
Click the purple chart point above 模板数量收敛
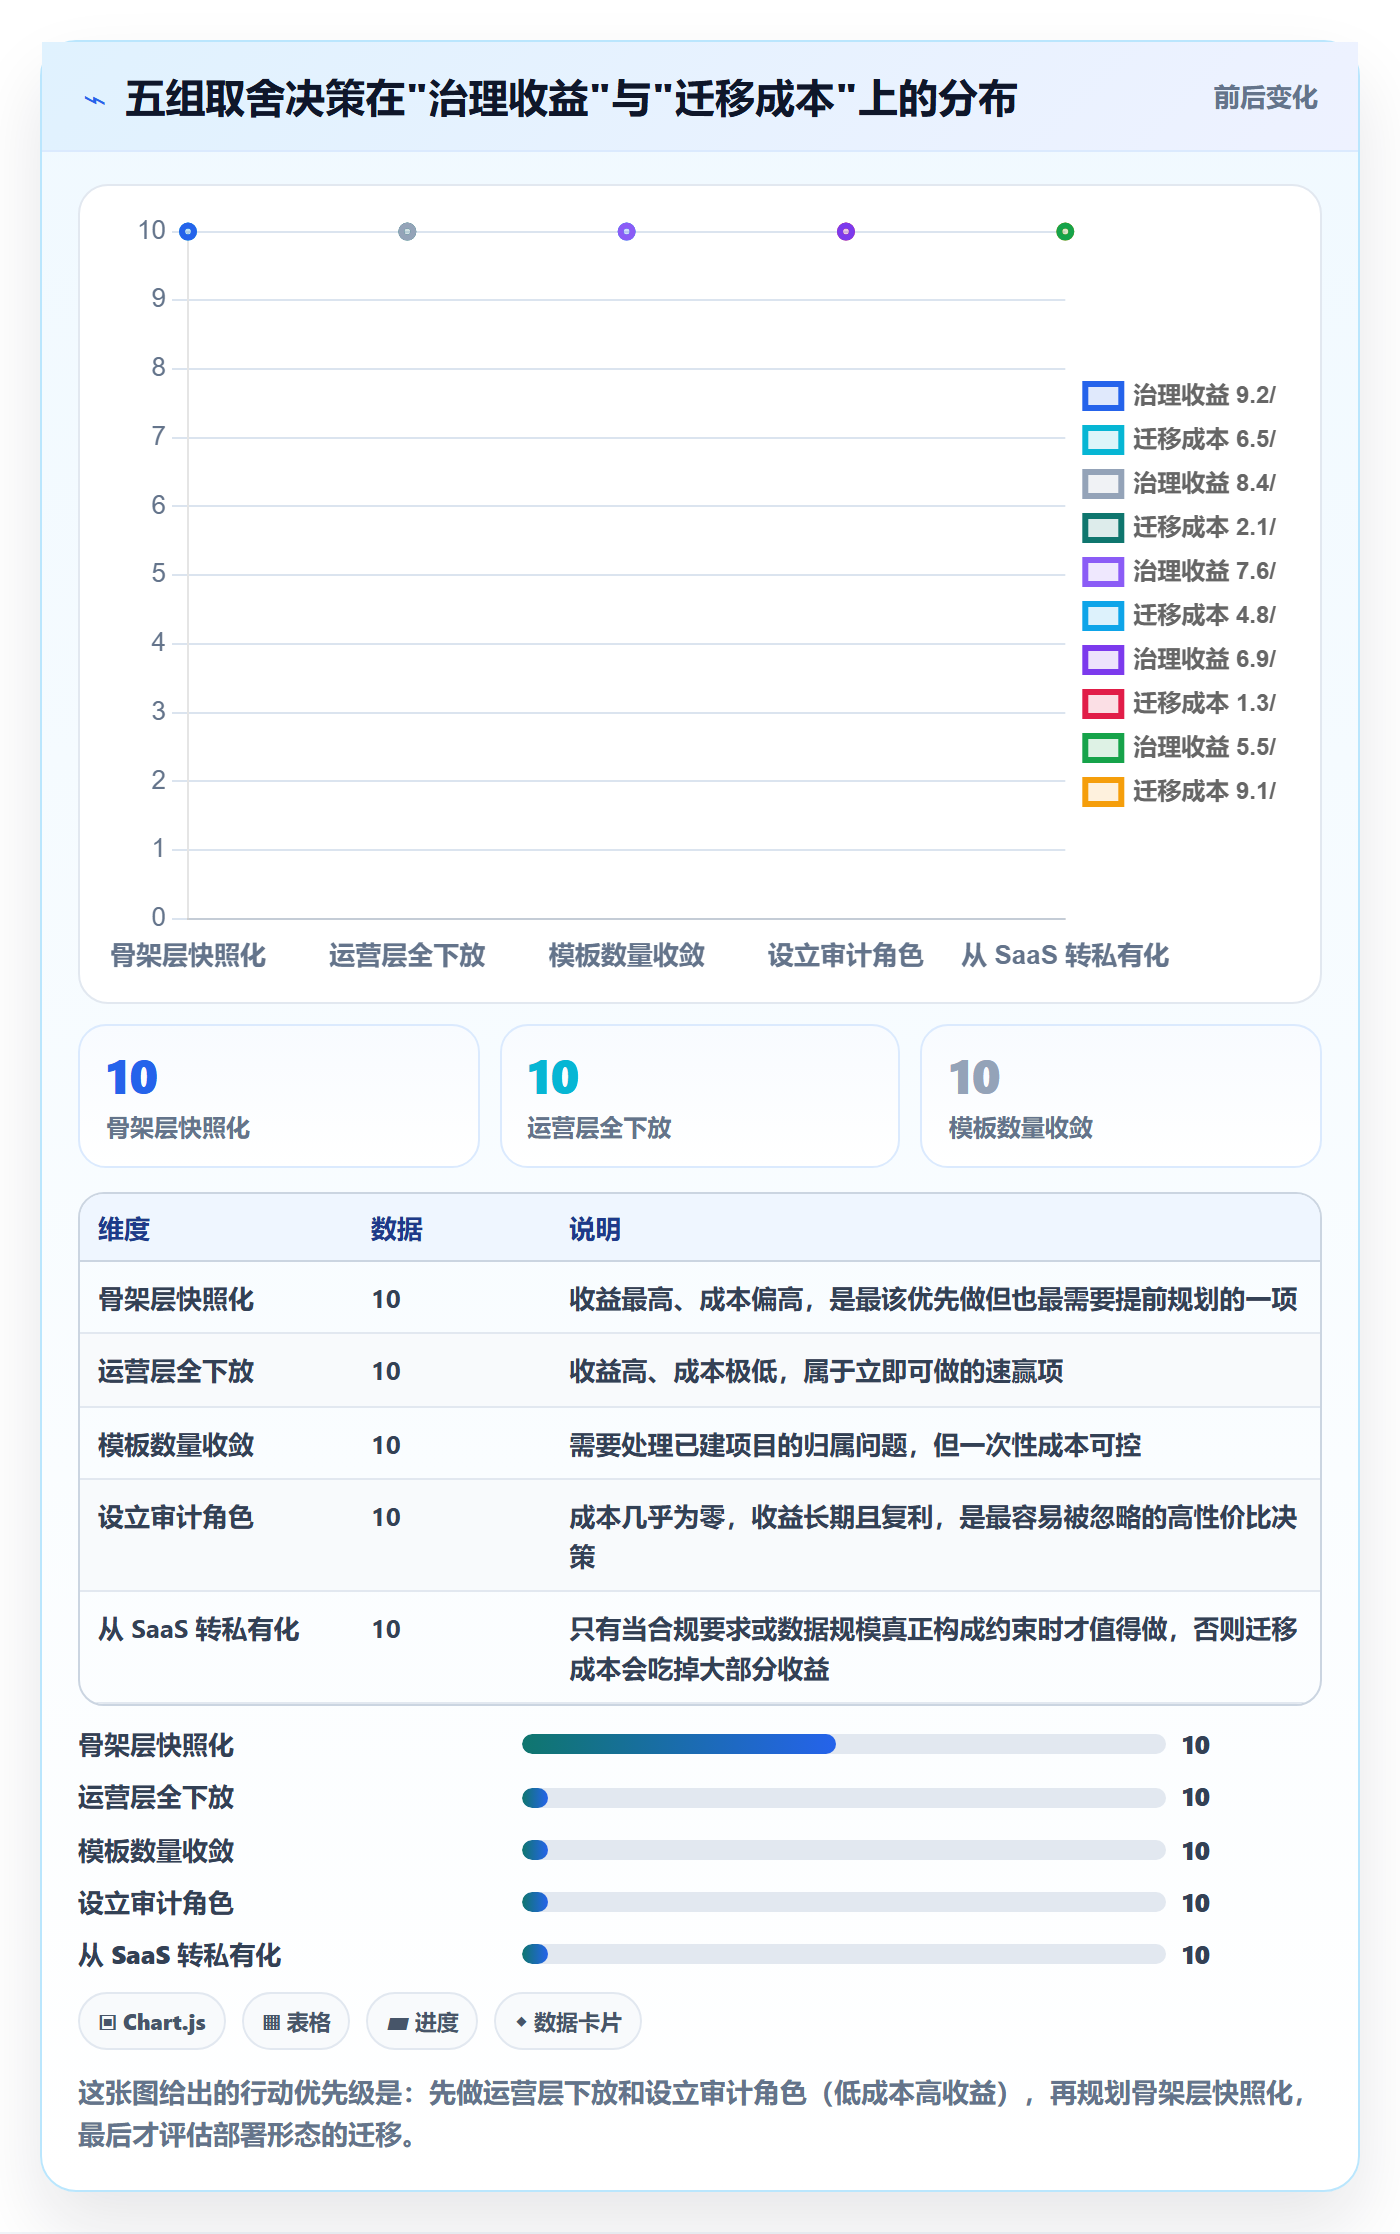[627, 232]
